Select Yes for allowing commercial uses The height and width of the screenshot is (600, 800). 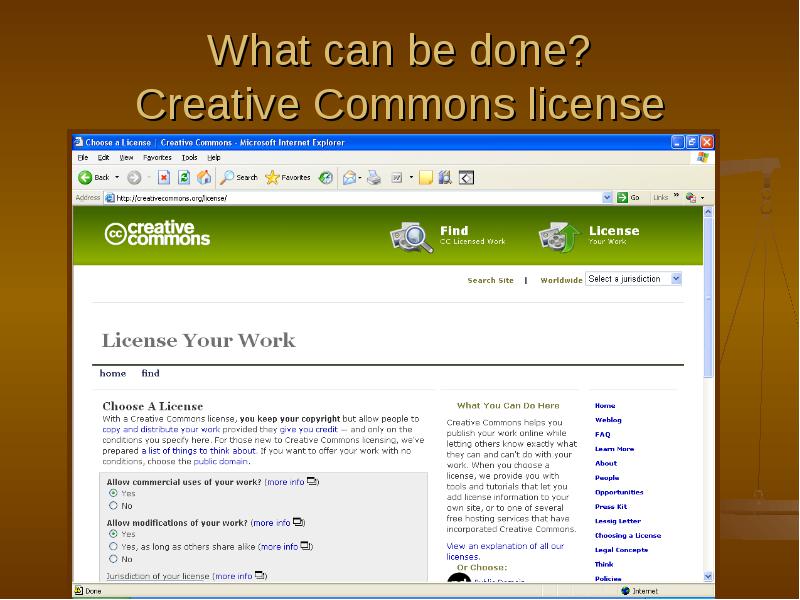click(x=113, y=493)
